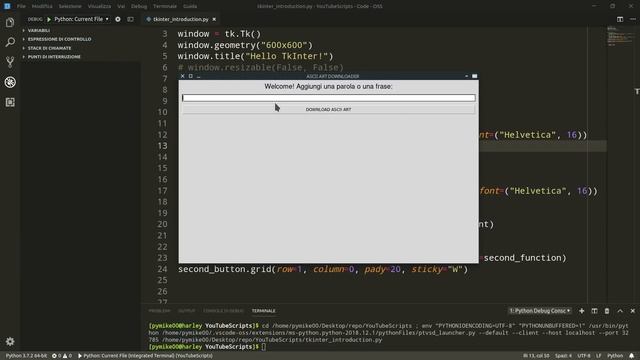The image size is (640, 360).
Task: Change language mode via Python status item
Action: [615, 356]
